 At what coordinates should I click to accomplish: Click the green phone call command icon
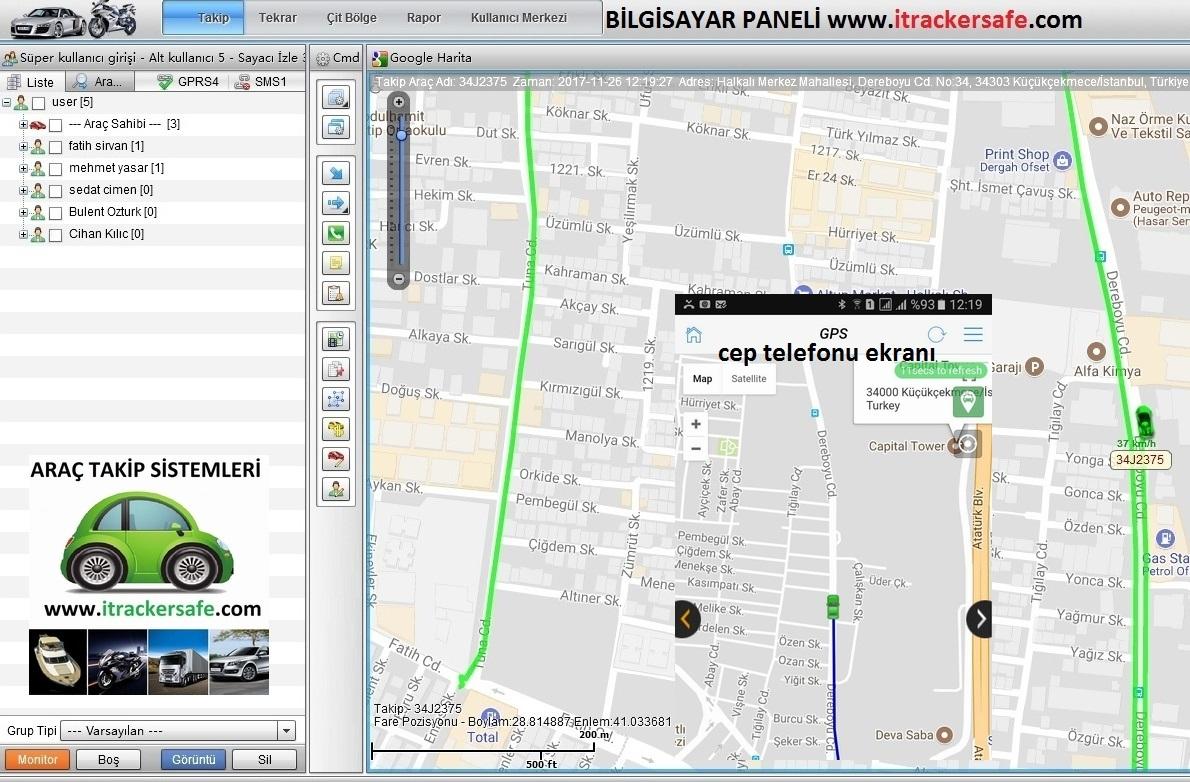pos(335,234)
